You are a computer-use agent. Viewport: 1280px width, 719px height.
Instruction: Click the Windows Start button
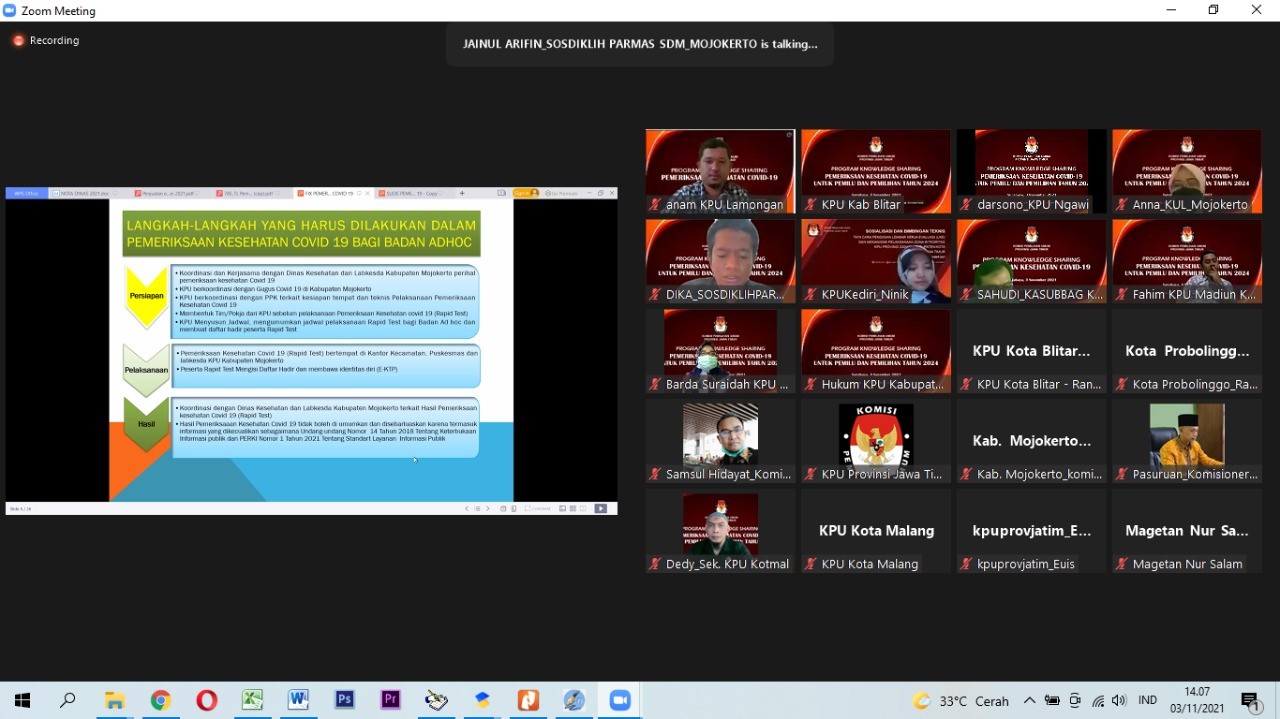[x=22, y=701]
